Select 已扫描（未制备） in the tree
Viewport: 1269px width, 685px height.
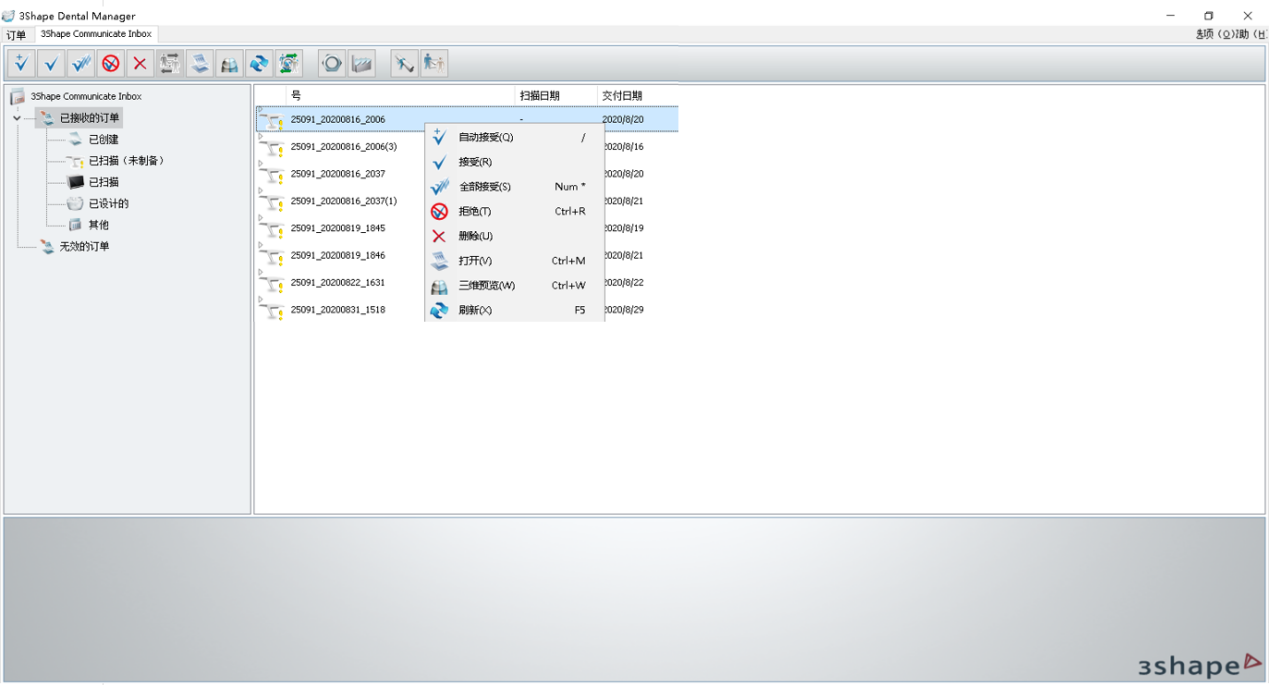click(x=126, y=161)
